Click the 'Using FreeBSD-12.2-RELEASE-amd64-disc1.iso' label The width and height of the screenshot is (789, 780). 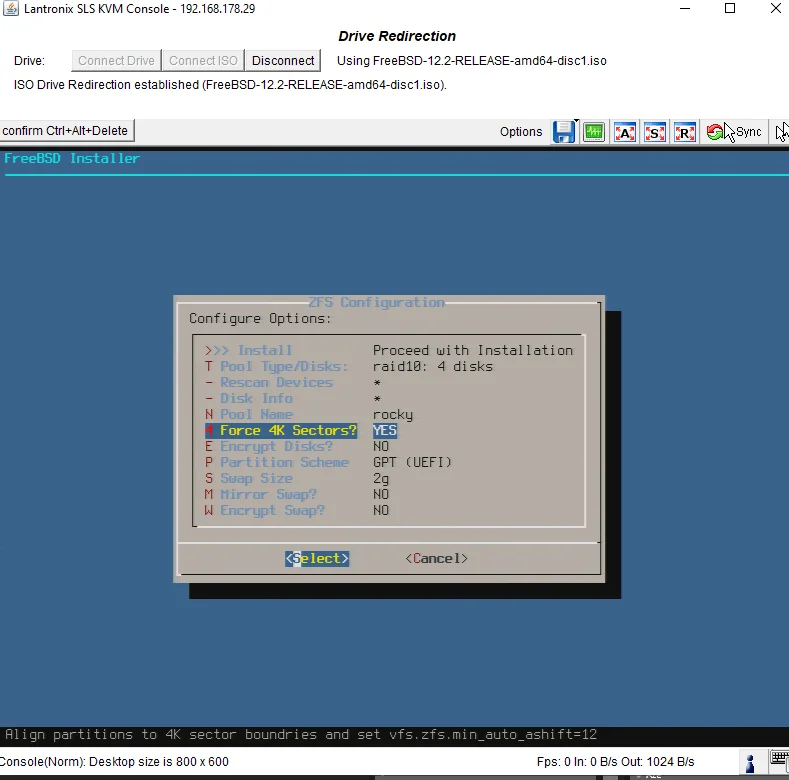coord(471,60)
